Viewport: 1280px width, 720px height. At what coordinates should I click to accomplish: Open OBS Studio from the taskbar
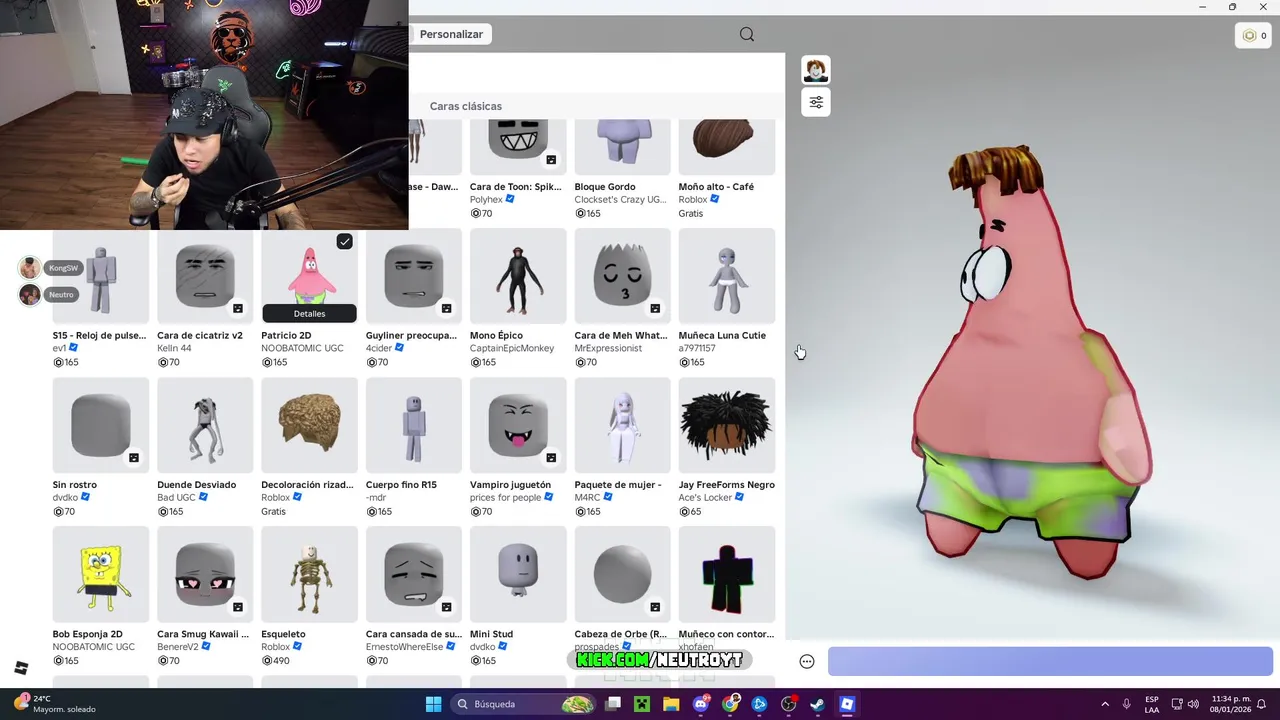tap(789, 704)
